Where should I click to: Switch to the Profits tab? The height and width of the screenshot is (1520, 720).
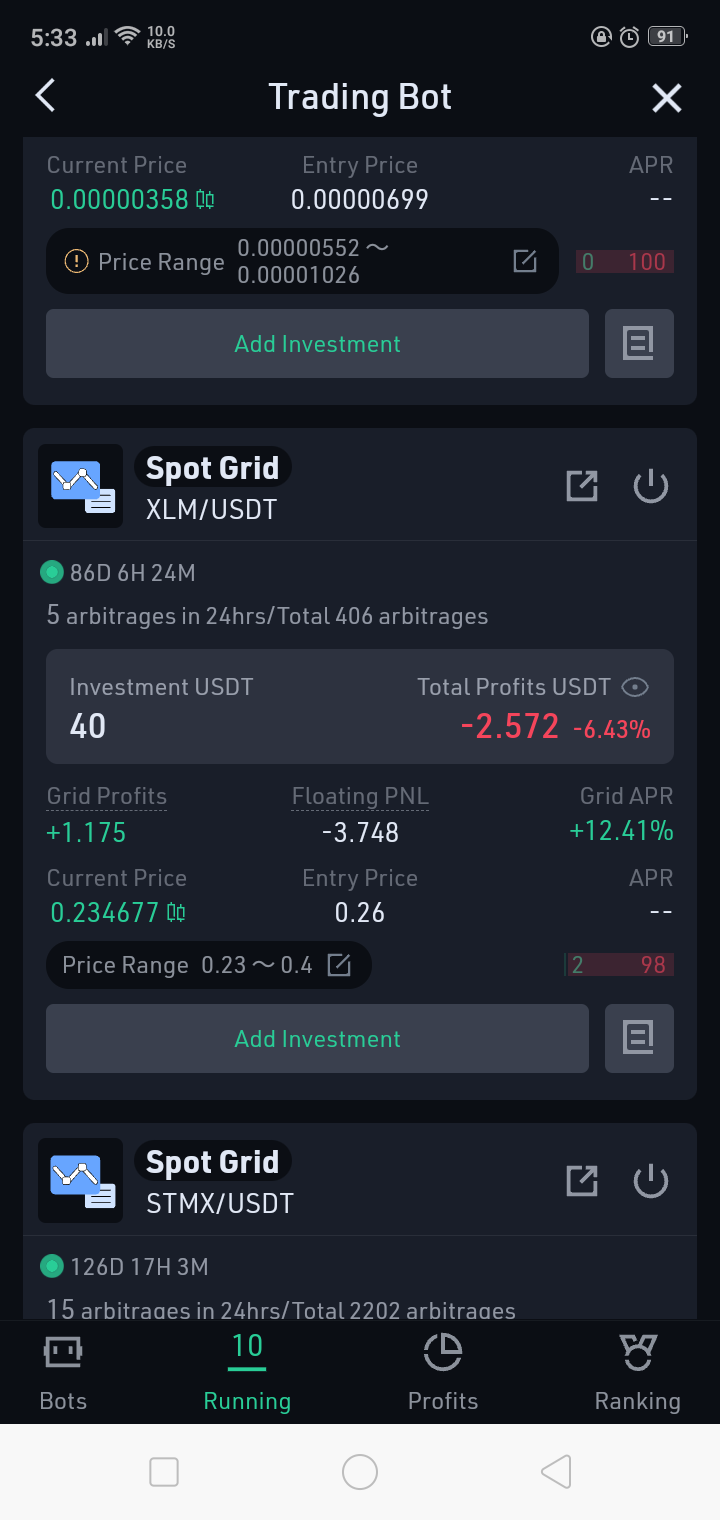443,1374
